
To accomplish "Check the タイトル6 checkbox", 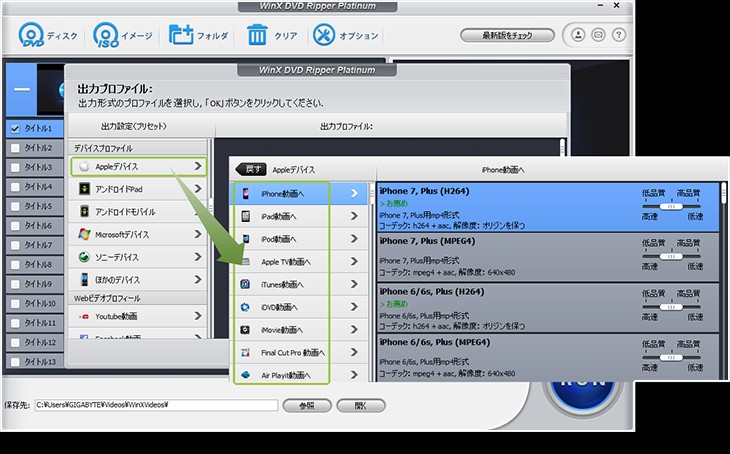I will [15, 226].
